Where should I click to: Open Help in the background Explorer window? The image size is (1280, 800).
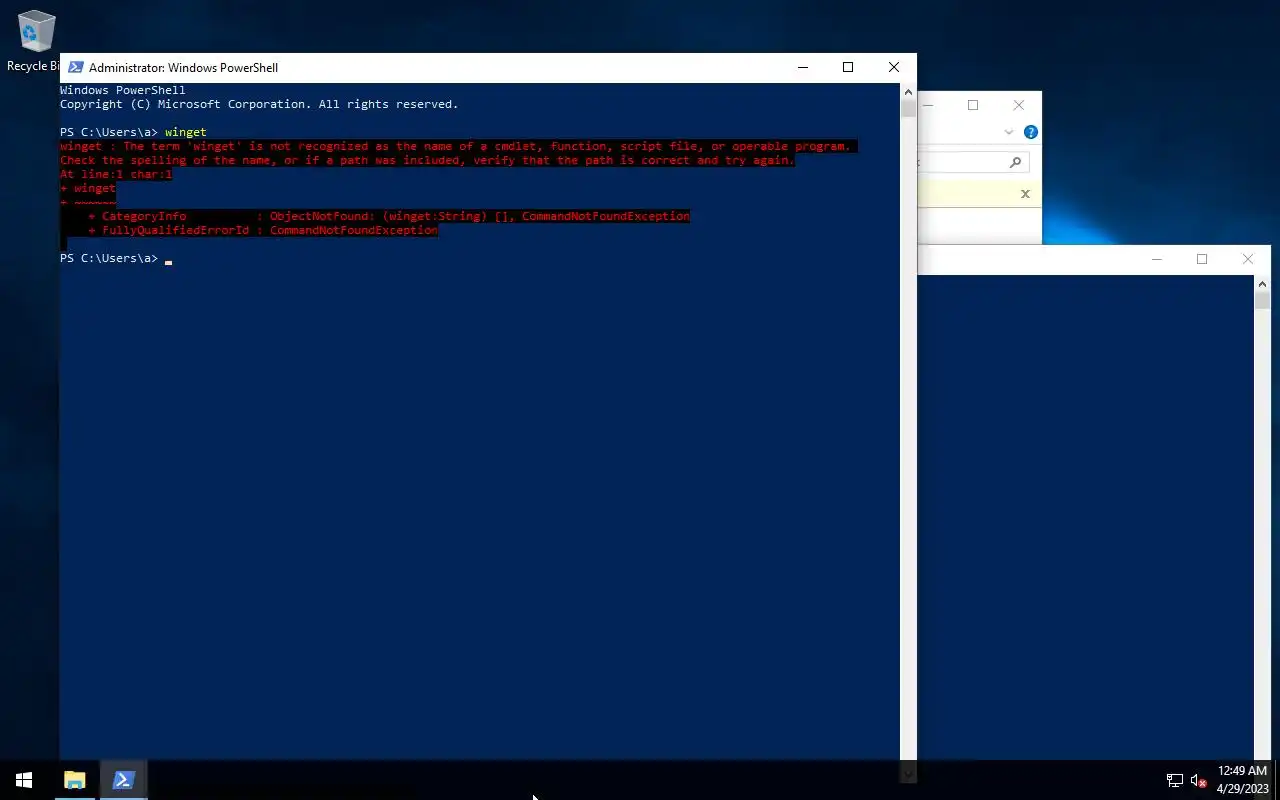[1031, 132]
